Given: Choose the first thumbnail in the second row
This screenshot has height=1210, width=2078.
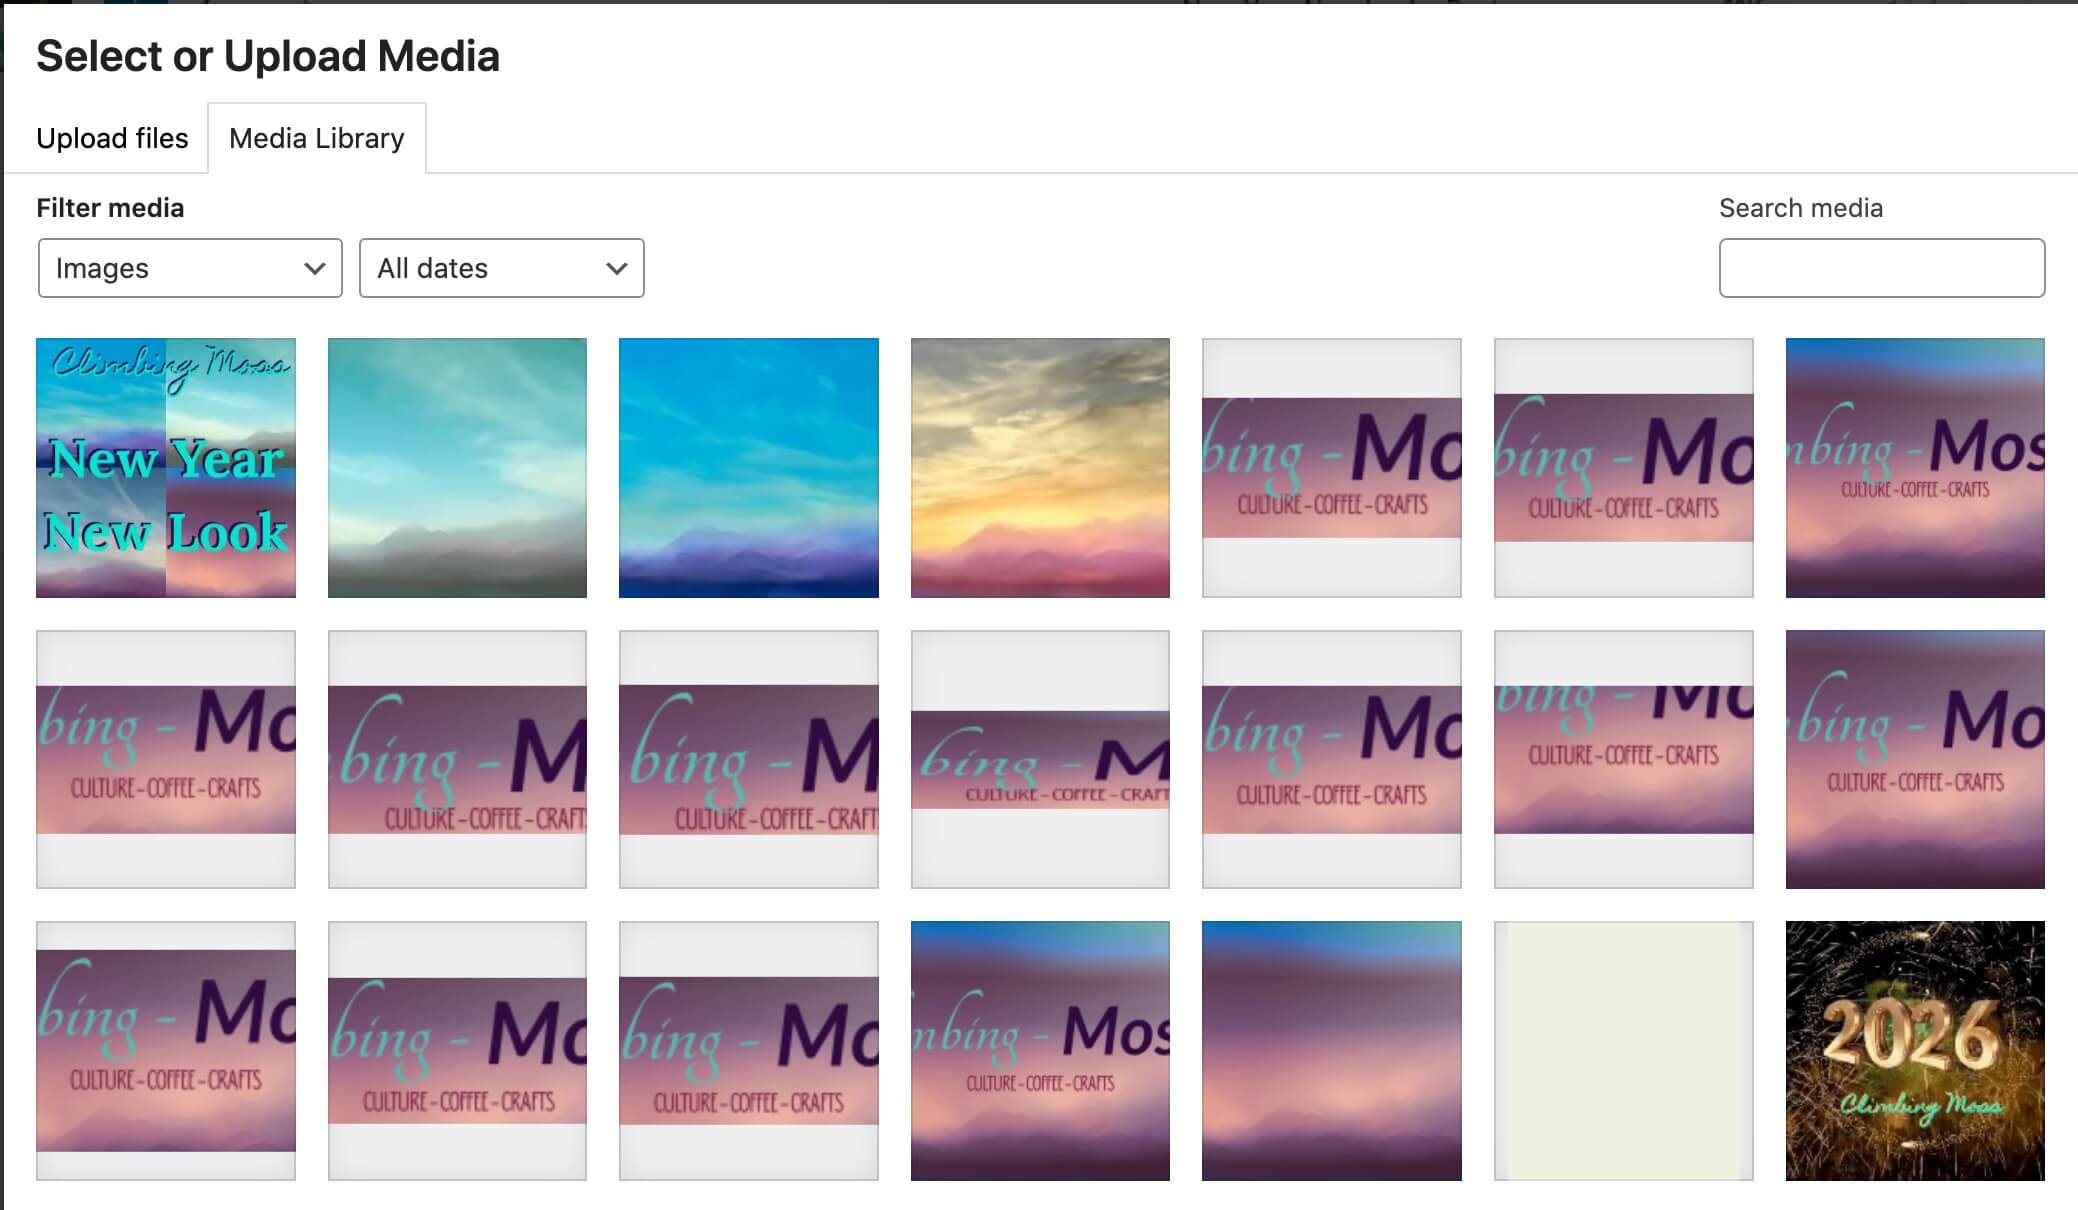Looking at the screenshot, I should 166,759.
